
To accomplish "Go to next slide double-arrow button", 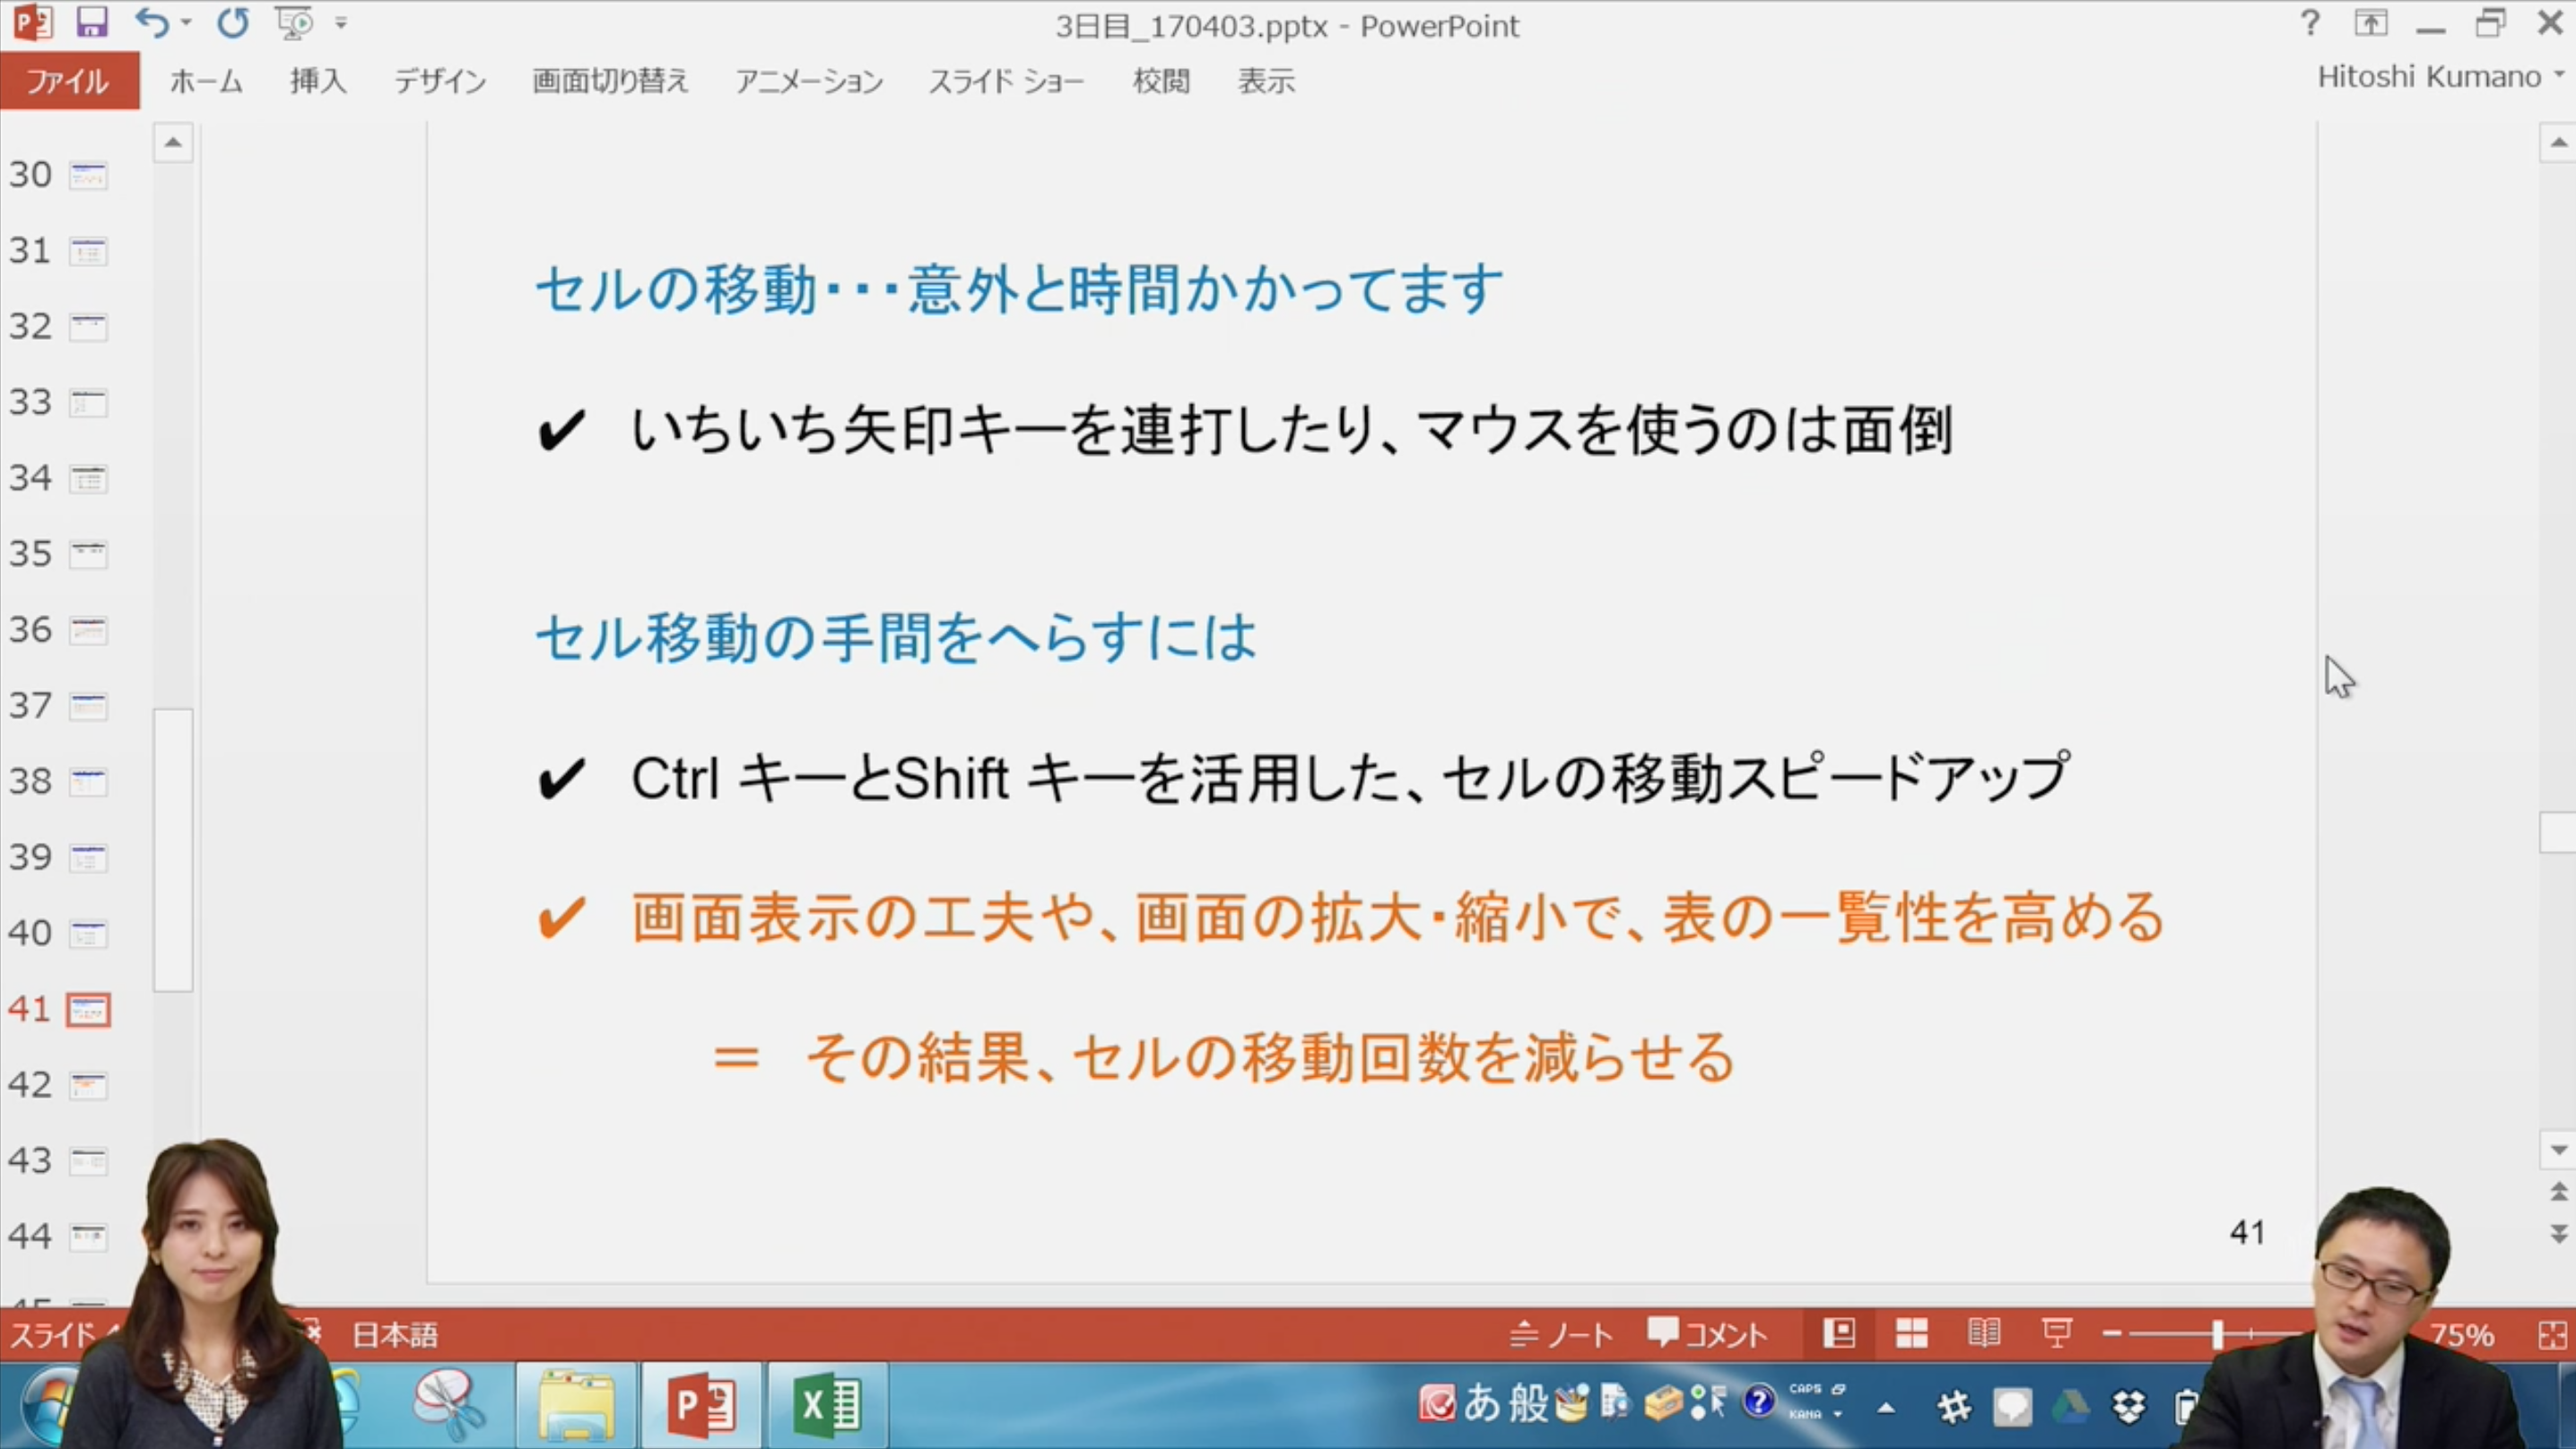I will 2558,1233.
